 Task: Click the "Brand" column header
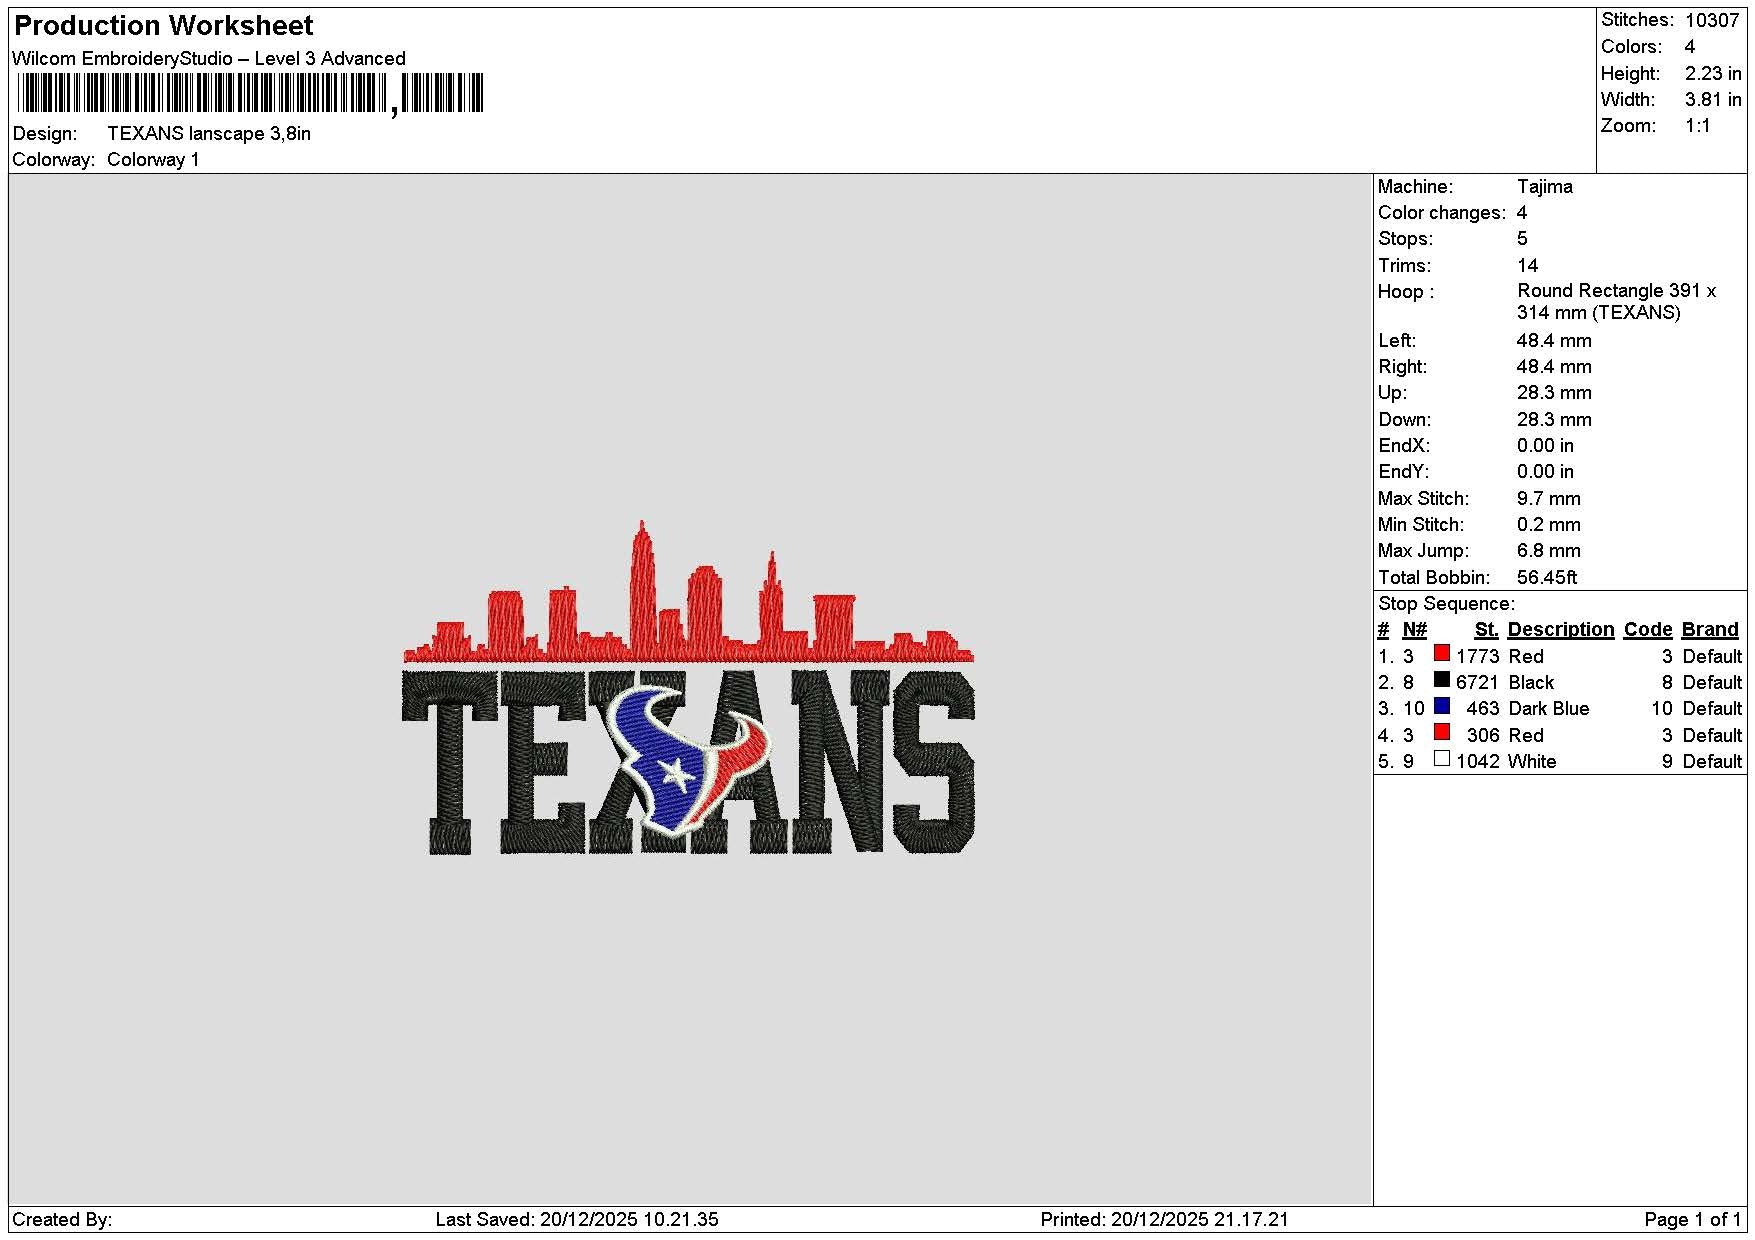[1710, 629]
